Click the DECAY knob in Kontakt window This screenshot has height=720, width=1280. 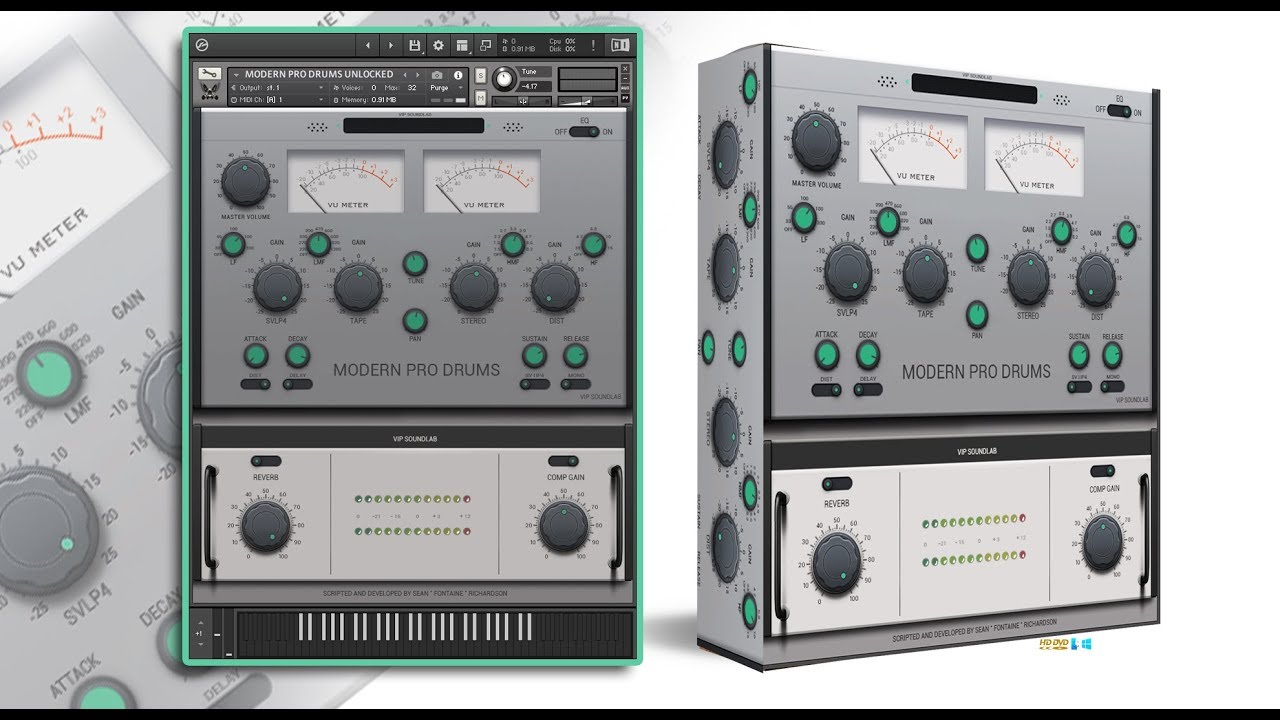click(298, 355)
